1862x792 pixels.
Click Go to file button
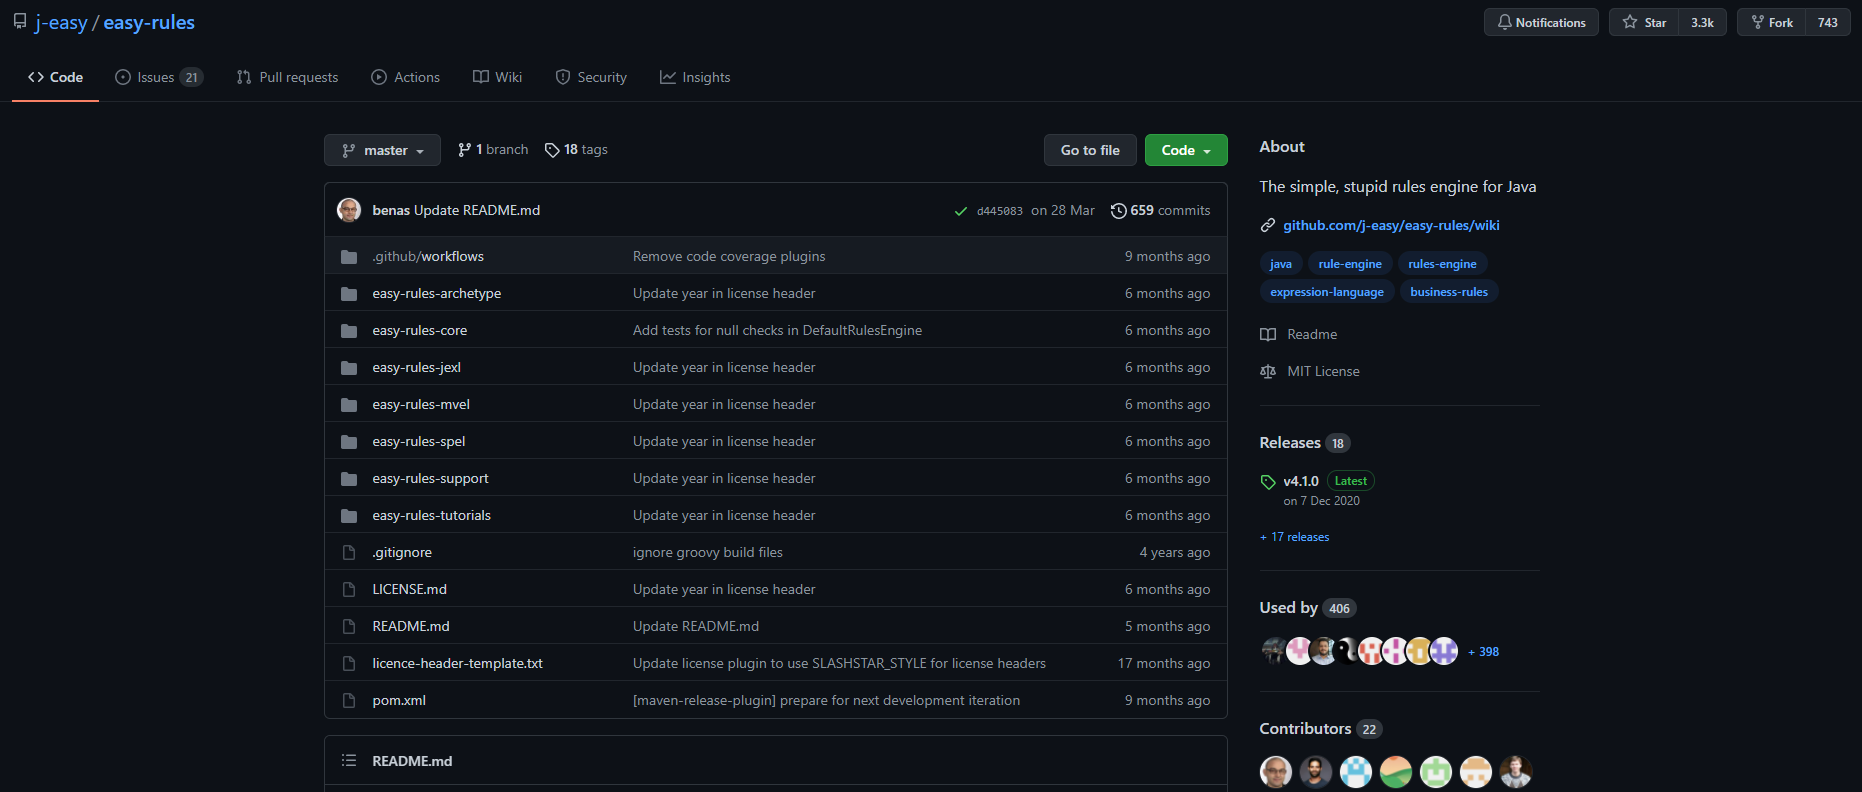(1090, 150)
